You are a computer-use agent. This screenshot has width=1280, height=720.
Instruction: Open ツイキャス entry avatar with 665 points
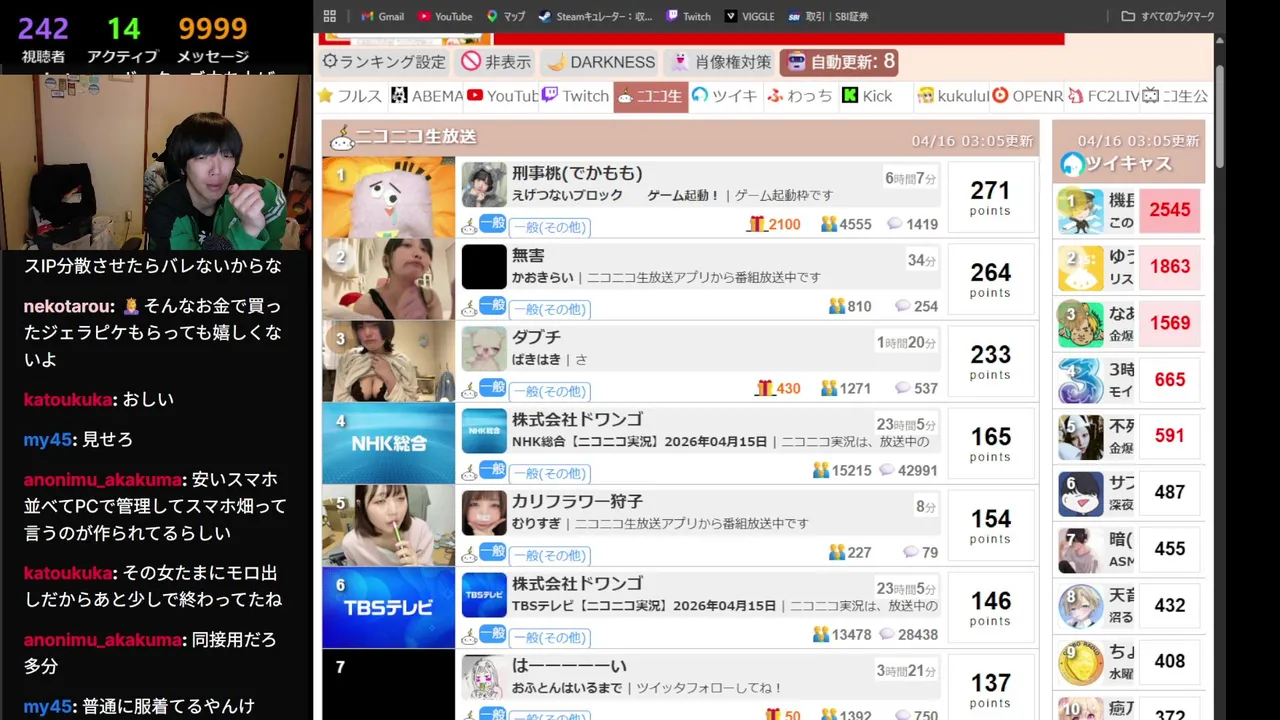click(1081, 380)
